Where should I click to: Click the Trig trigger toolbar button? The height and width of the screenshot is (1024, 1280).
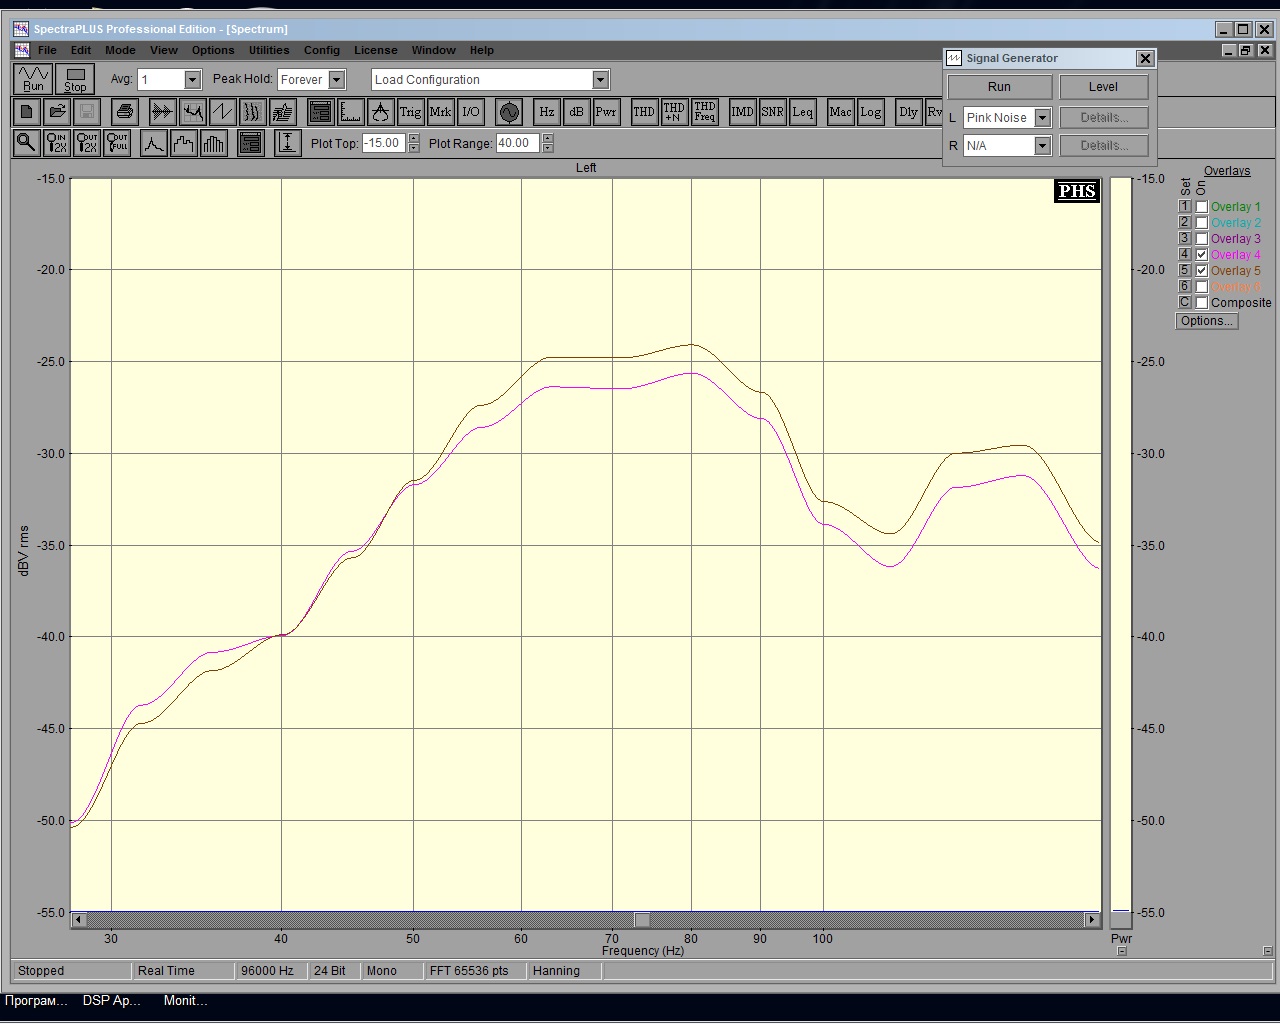tap(410, 112)
